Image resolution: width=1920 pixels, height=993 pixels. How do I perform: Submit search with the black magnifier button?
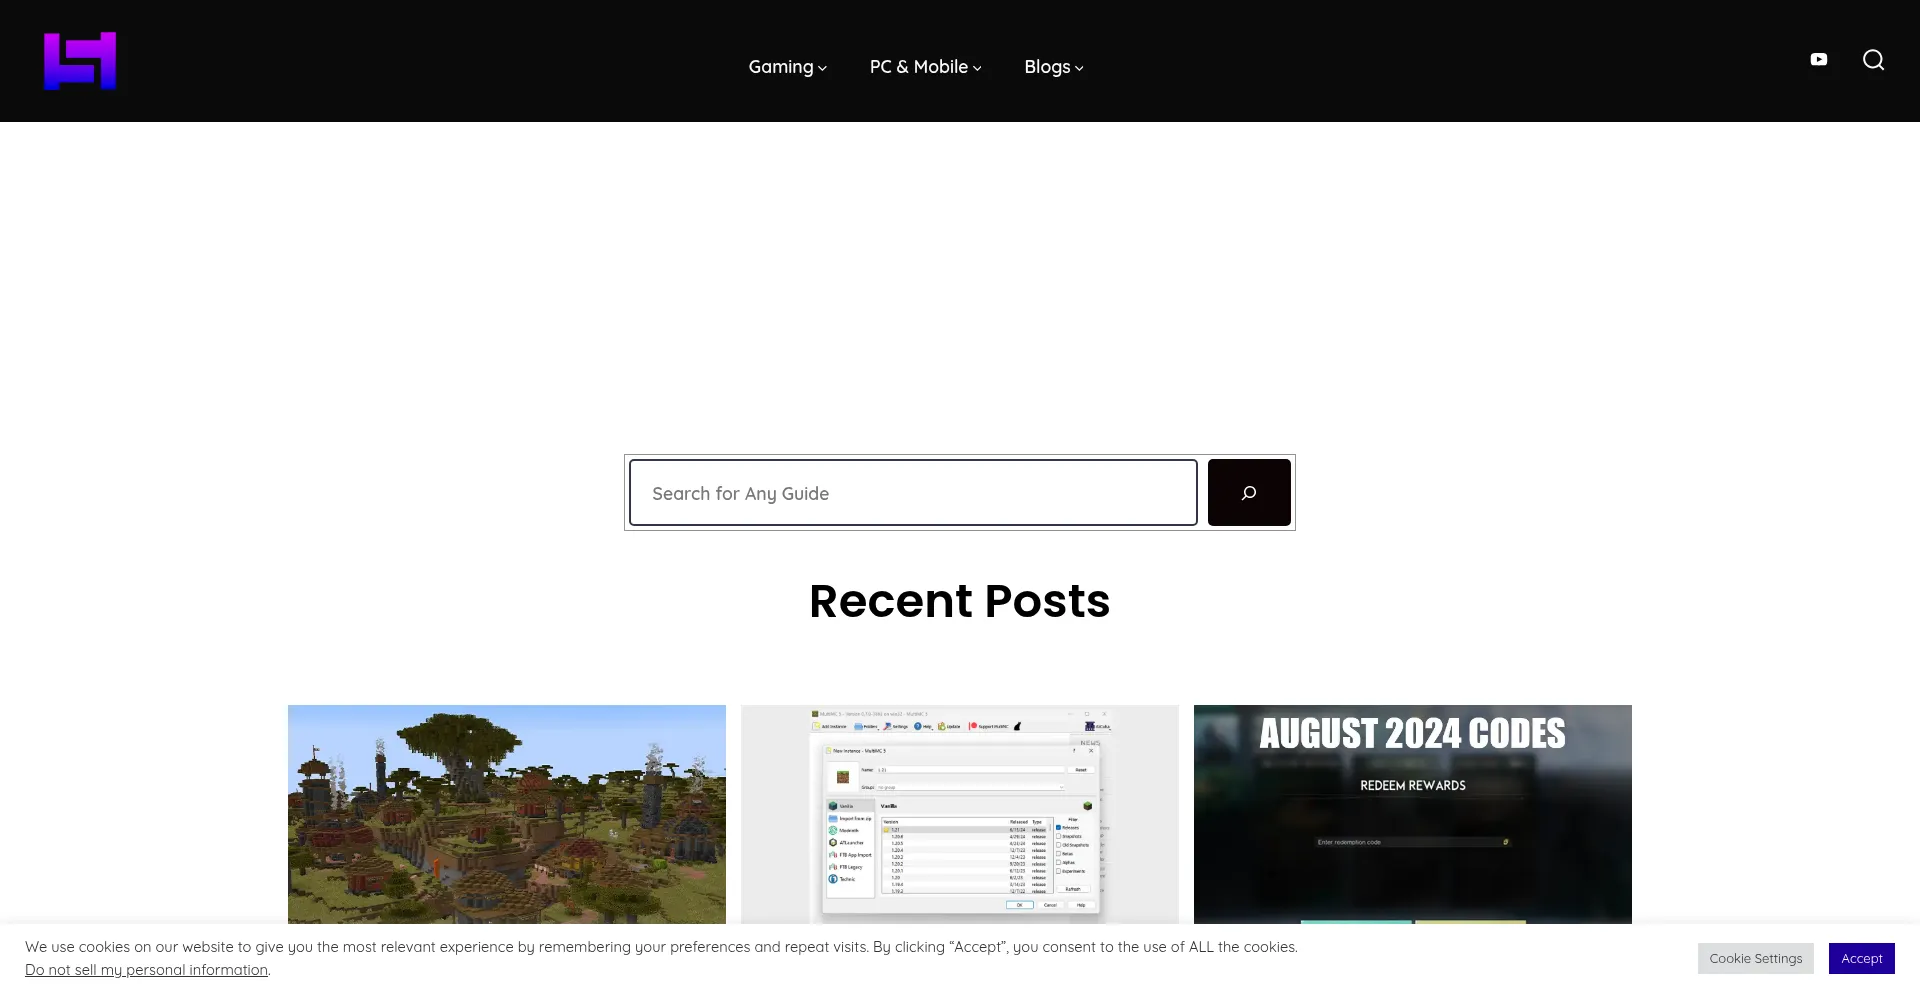click(1248, 493)
